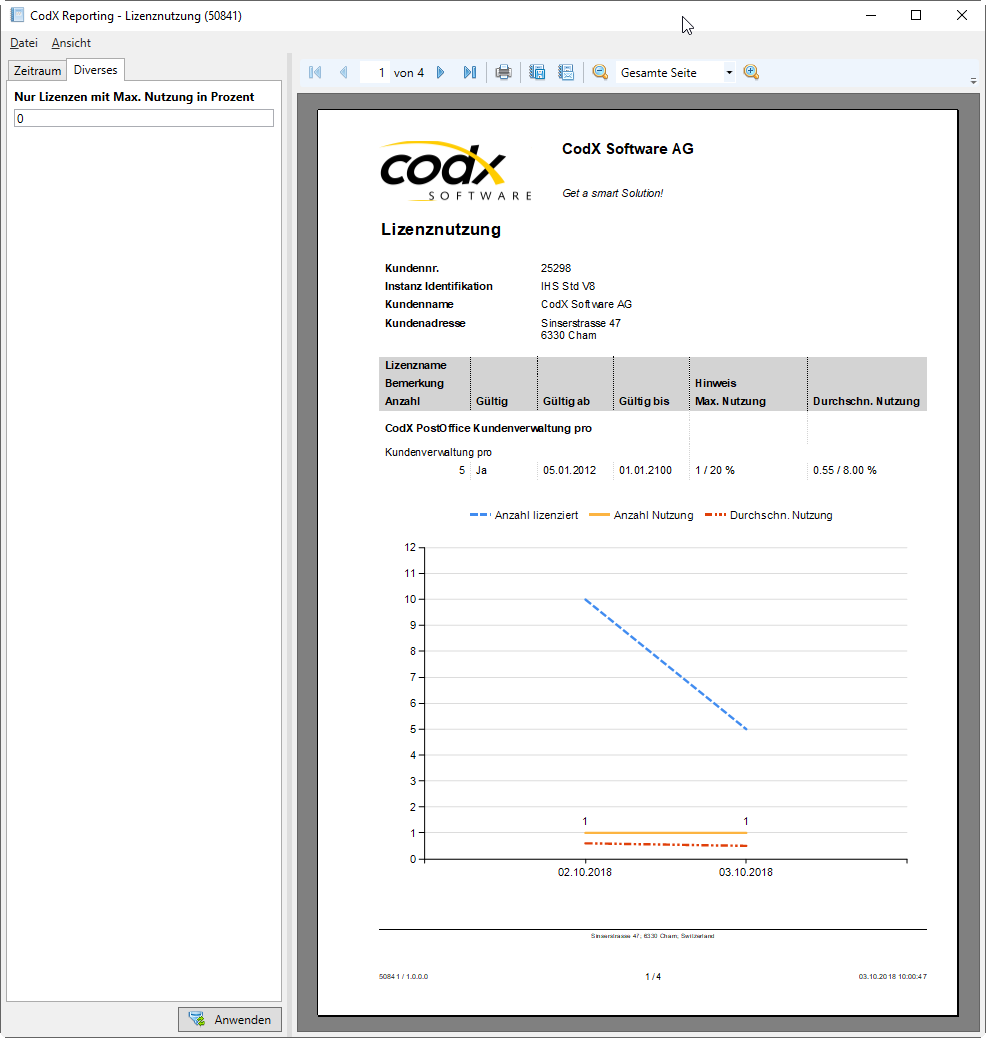Click the 'Anzahl lizenziert' legend entry

click(x=524, y=515)
